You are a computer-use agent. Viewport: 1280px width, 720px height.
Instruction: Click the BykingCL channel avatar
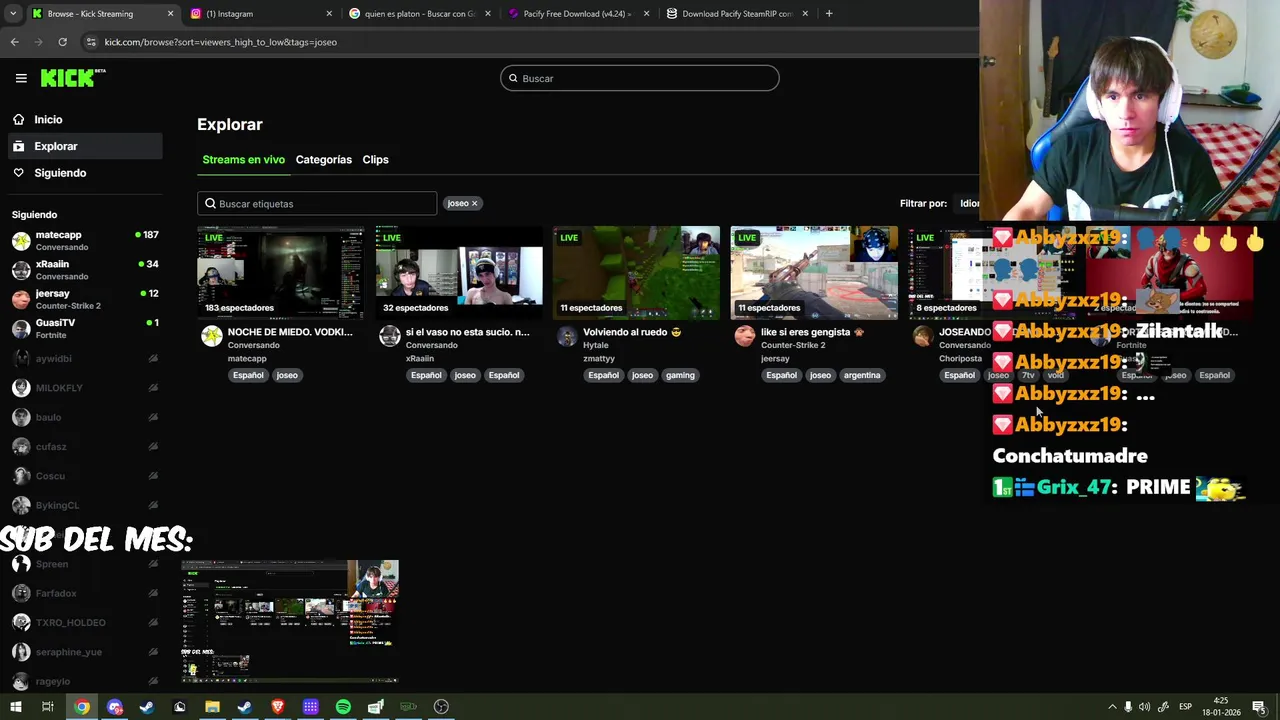[x=21, y=505]
